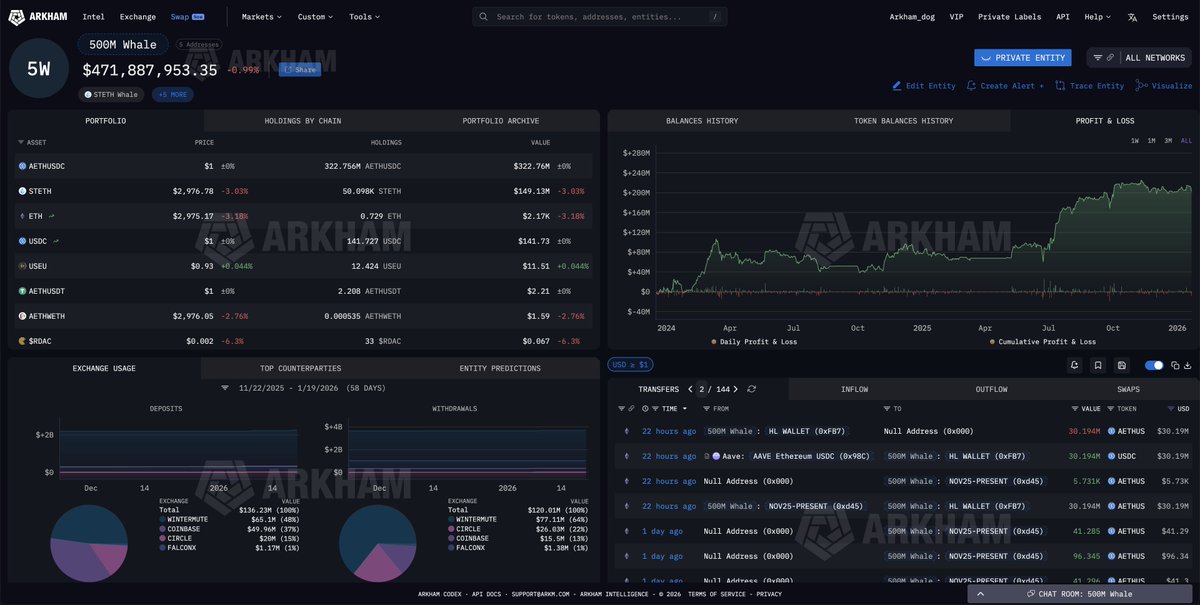Open the Inflow transfers tab
Viewport: 1200px width, 605px height.
point(854,389)
